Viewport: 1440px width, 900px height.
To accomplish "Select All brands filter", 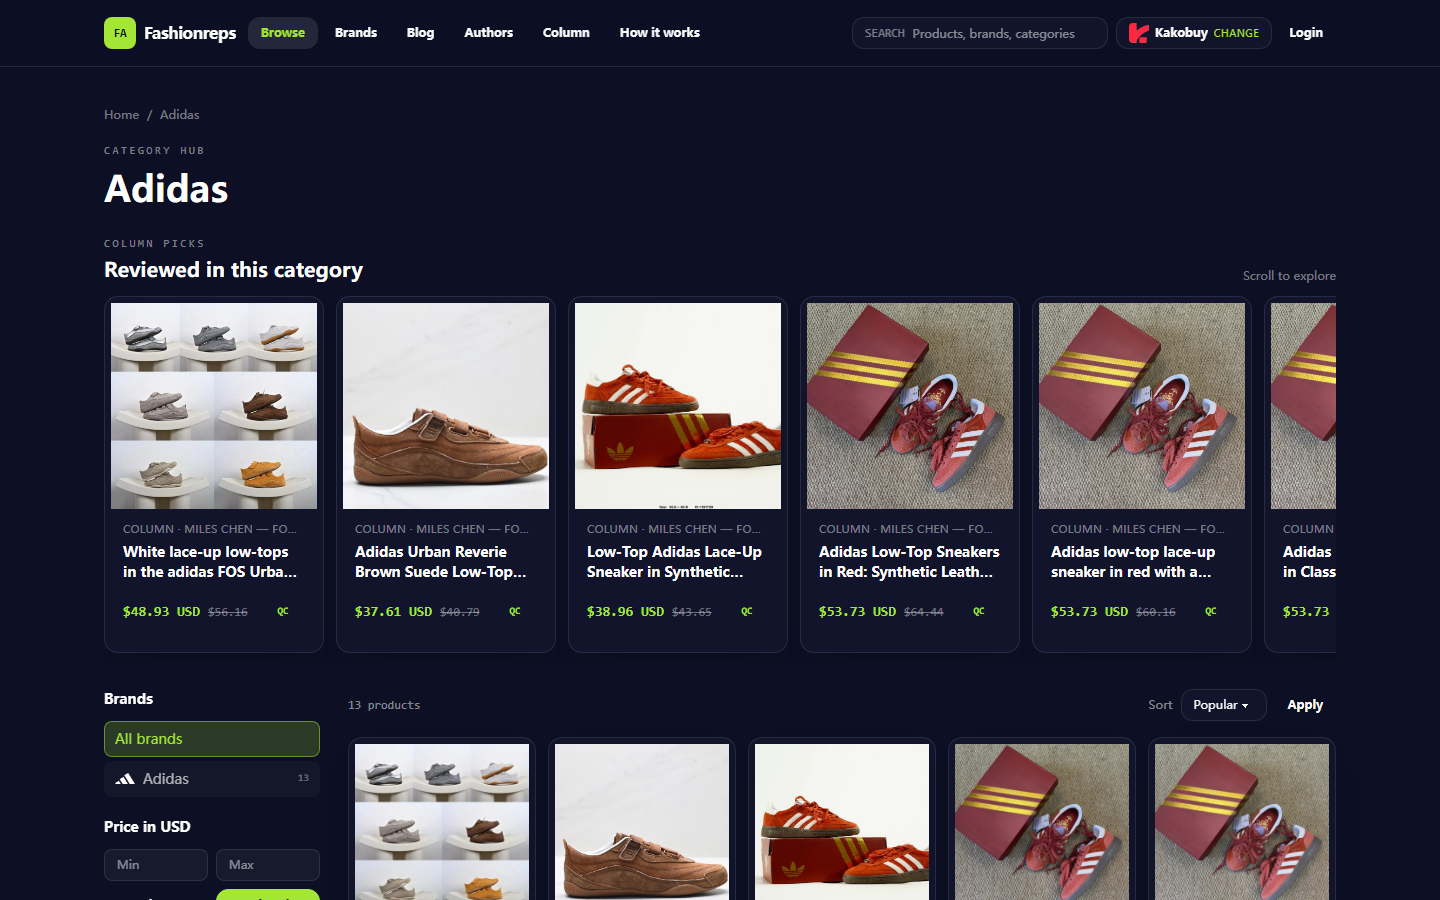I will tap(212, 739).
